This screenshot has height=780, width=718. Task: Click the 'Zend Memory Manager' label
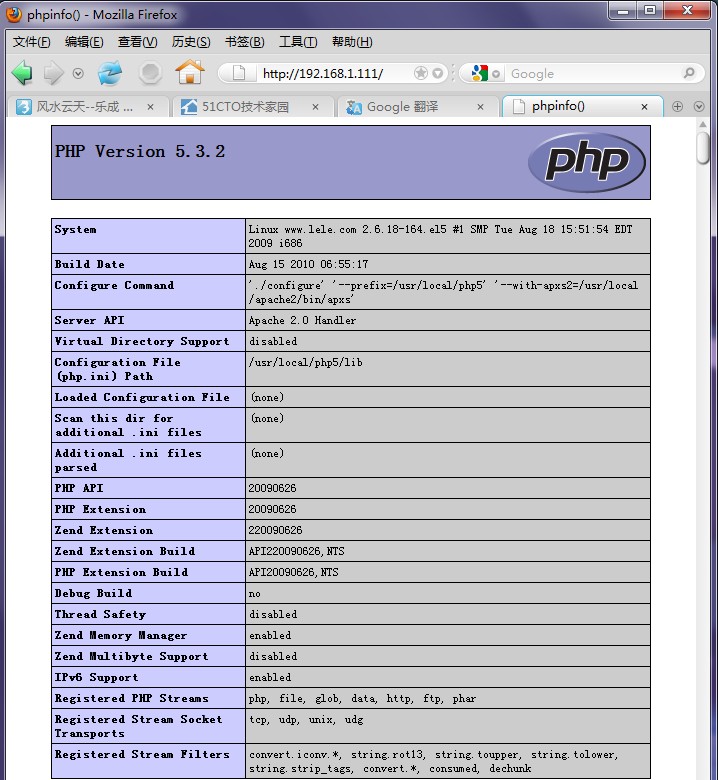121,635
